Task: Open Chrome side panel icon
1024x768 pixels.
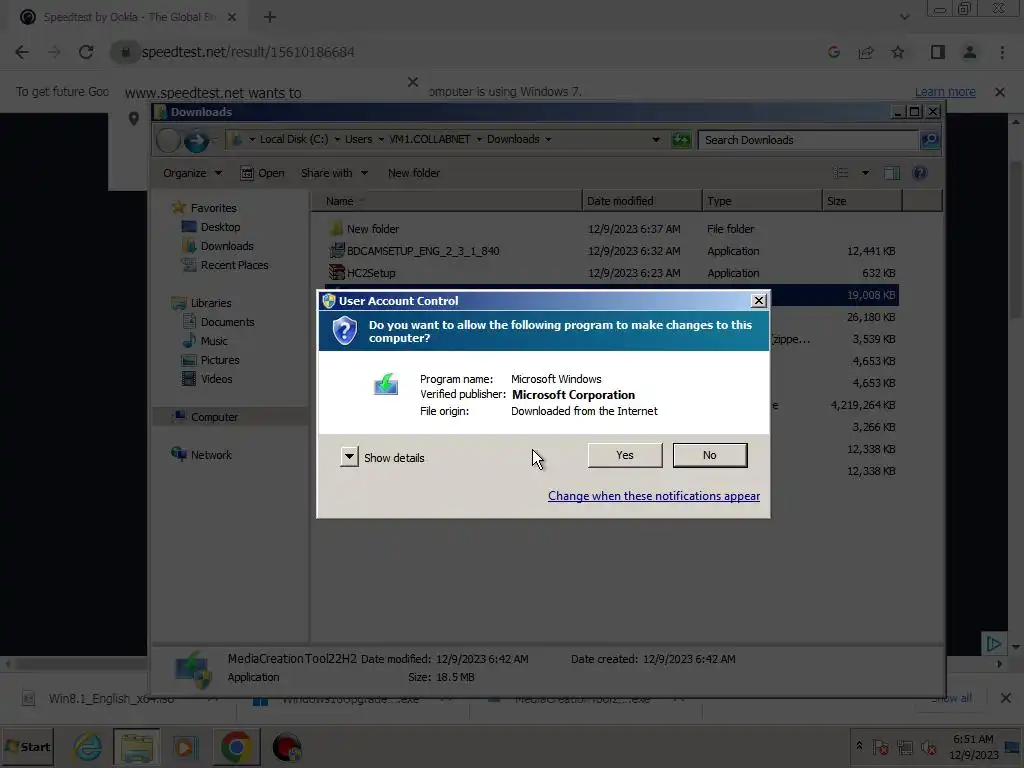Action: click(x=938, y=52)
